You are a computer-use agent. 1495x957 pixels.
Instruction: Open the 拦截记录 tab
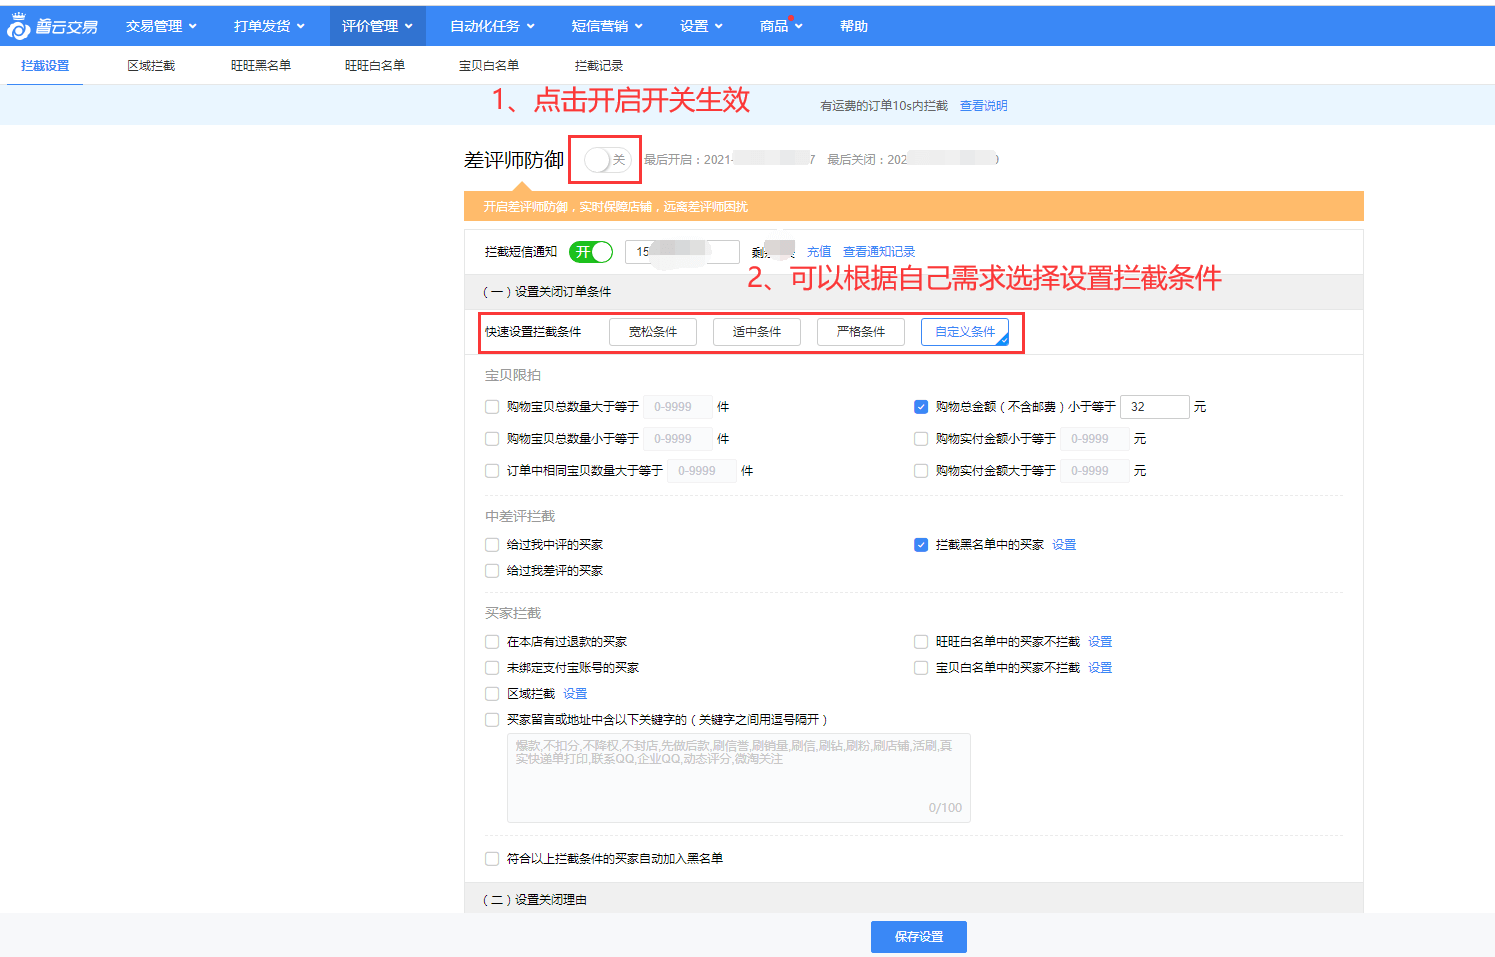point(599,66)
